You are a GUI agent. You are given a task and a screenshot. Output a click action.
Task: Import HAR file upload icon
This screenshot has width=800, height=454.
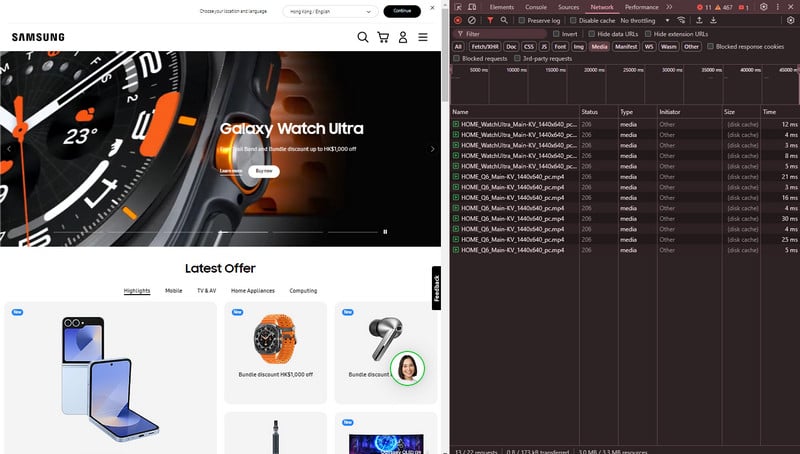point(699,20)
